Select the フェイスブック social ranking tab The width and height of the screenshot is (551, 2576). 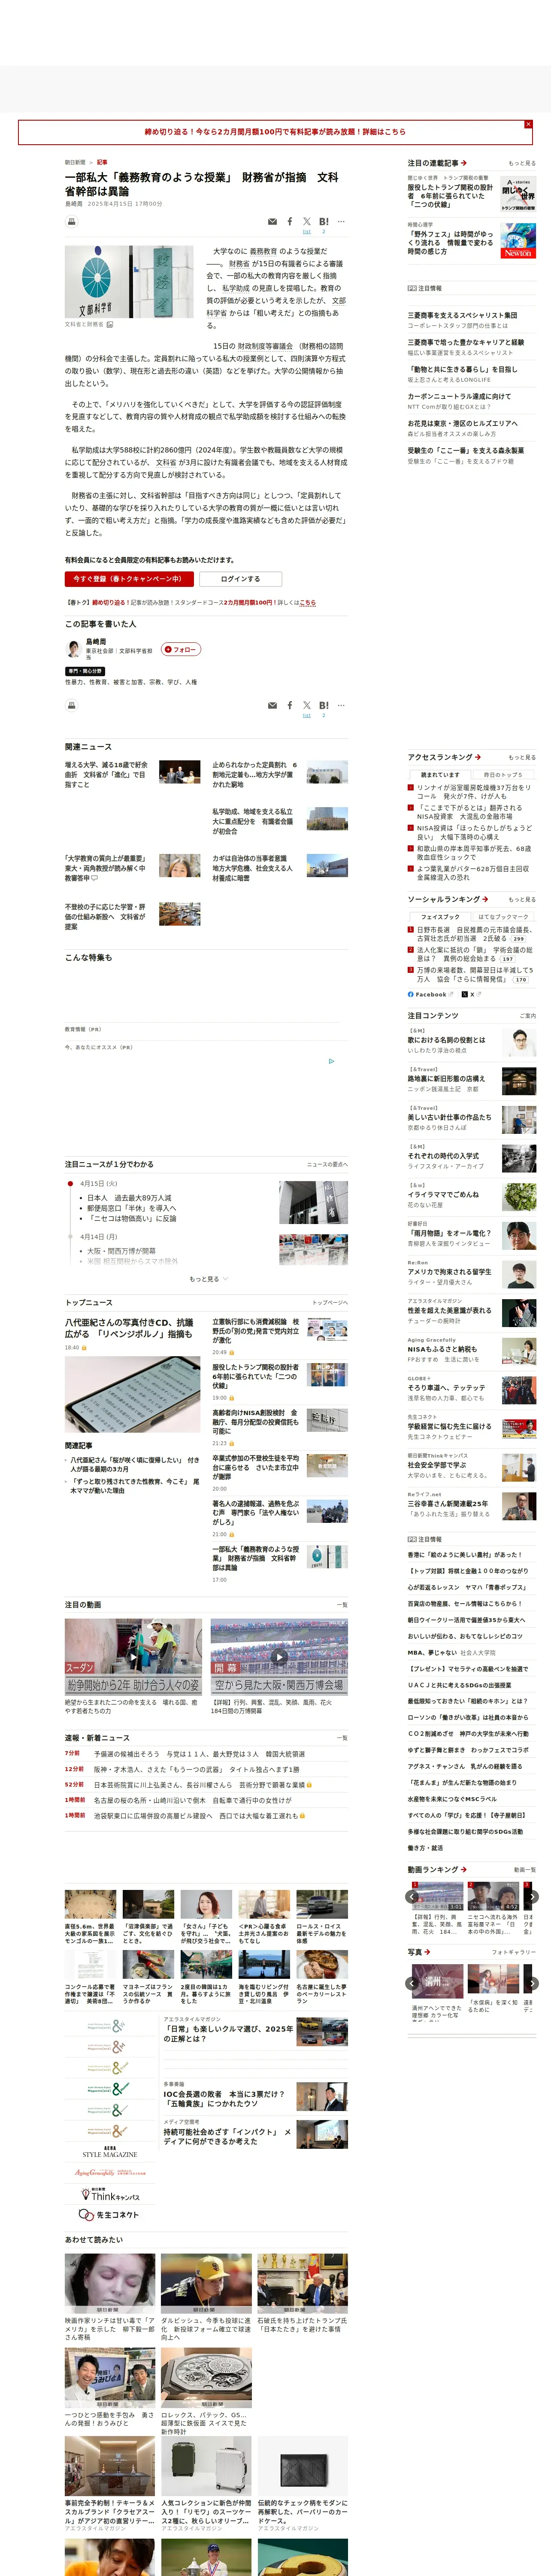click(440, 917)
